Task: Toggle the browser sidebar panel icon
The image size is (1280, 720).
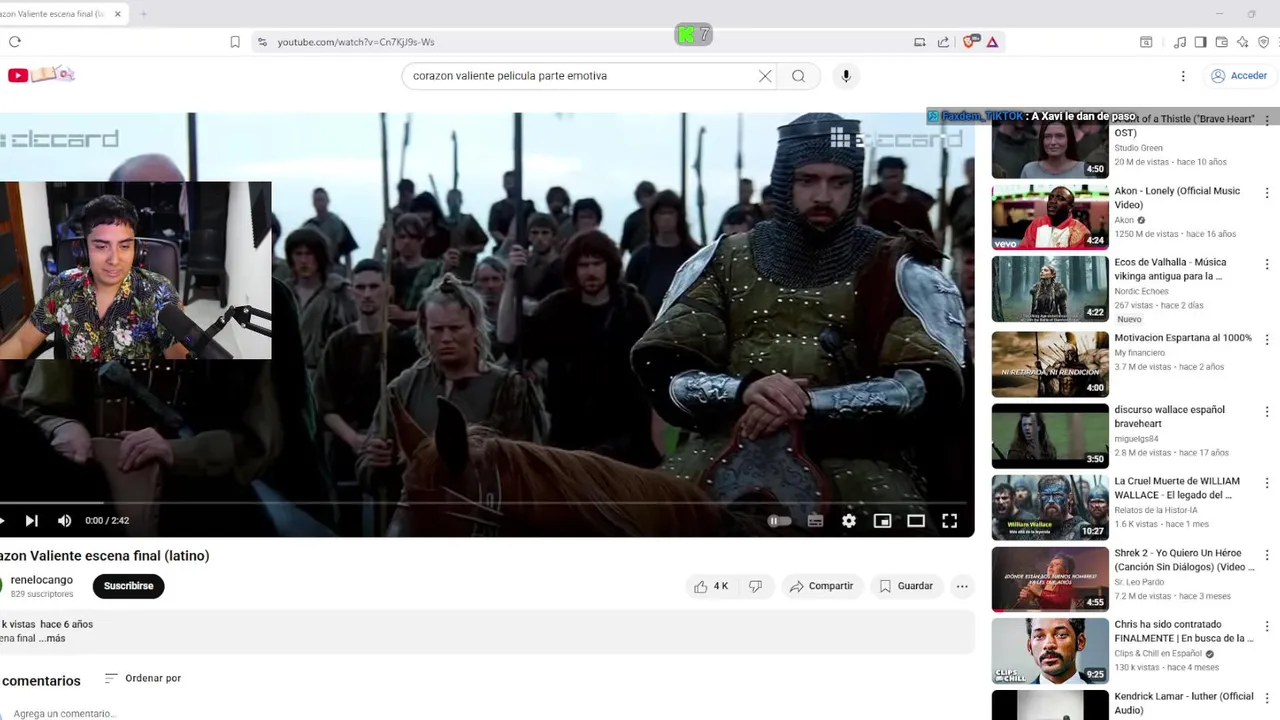Action: (x=1200, y=42)
